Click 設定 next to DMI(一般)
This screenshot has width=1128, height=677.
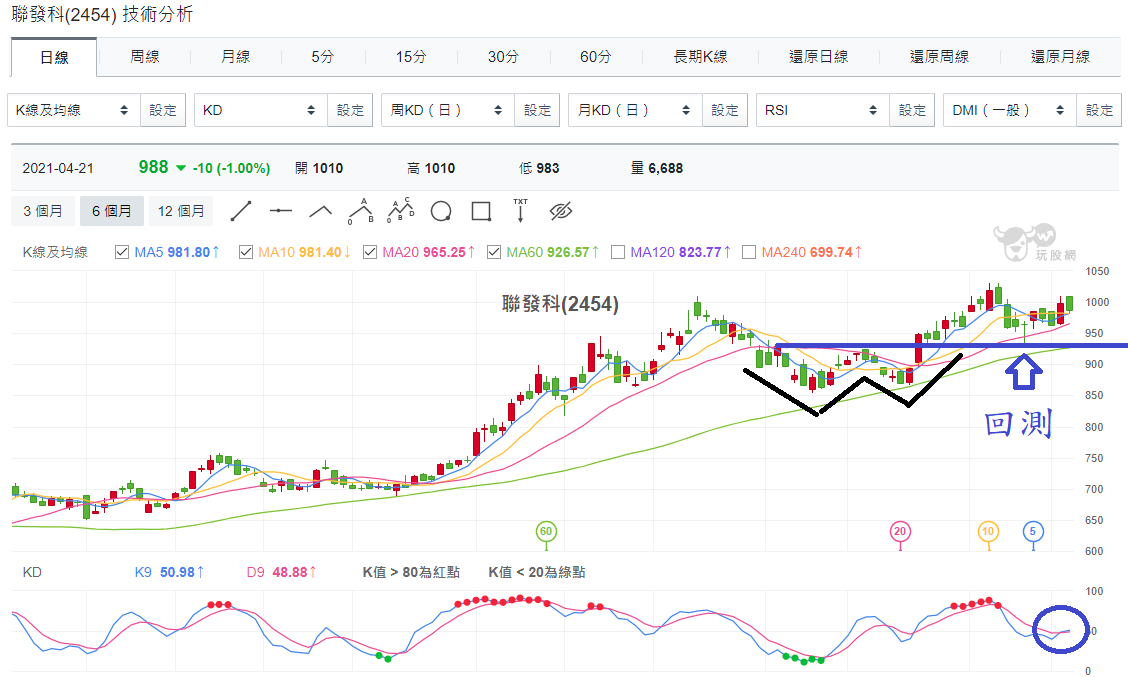[x=1099, y=110]
